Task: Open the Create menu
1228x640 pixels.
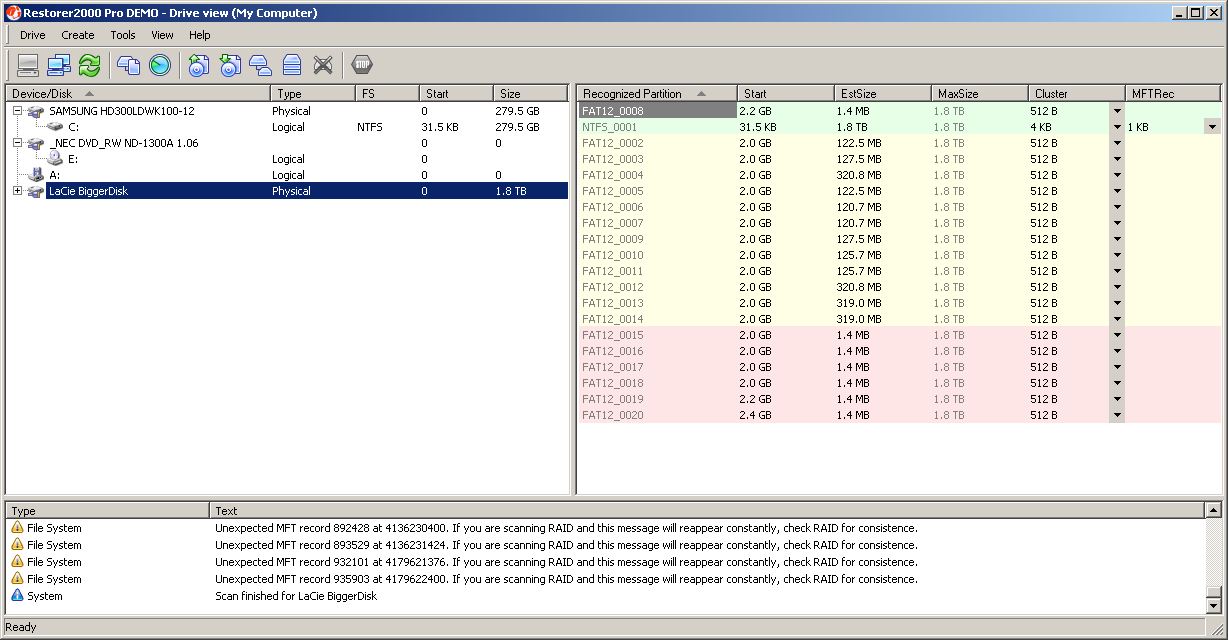Action: [x=78, y=35]
